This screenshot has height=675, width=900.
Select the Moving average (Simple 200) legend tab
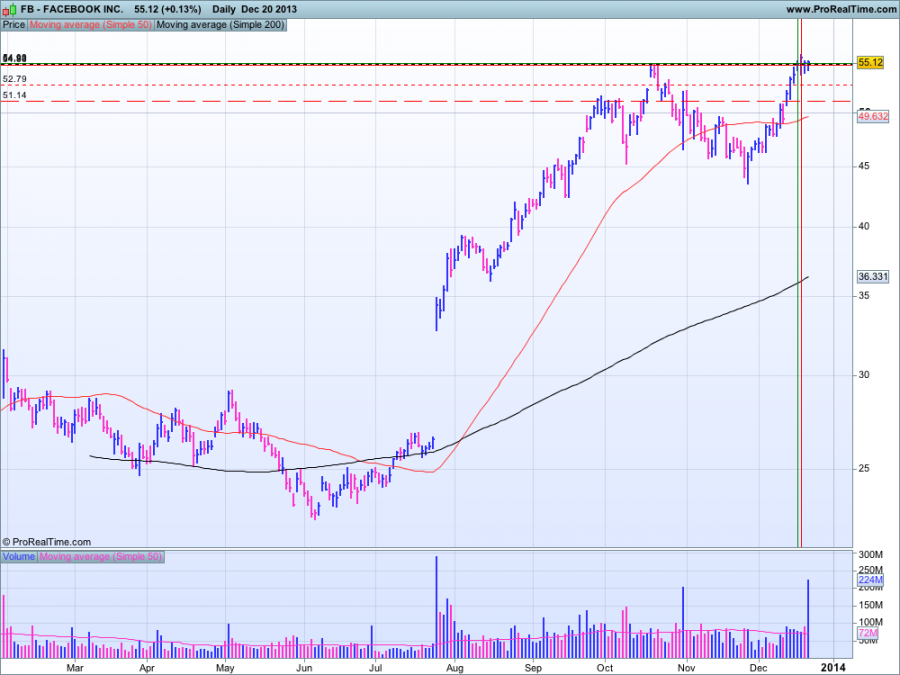tap(220, 25)
